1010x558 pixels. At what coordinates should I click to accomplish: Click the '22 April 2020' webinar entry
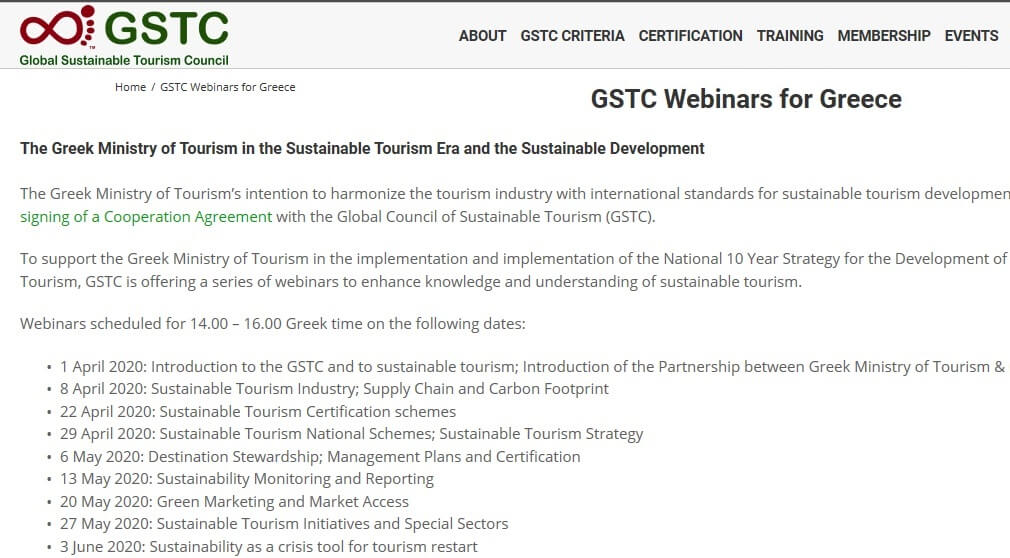[x=258, y=412]
